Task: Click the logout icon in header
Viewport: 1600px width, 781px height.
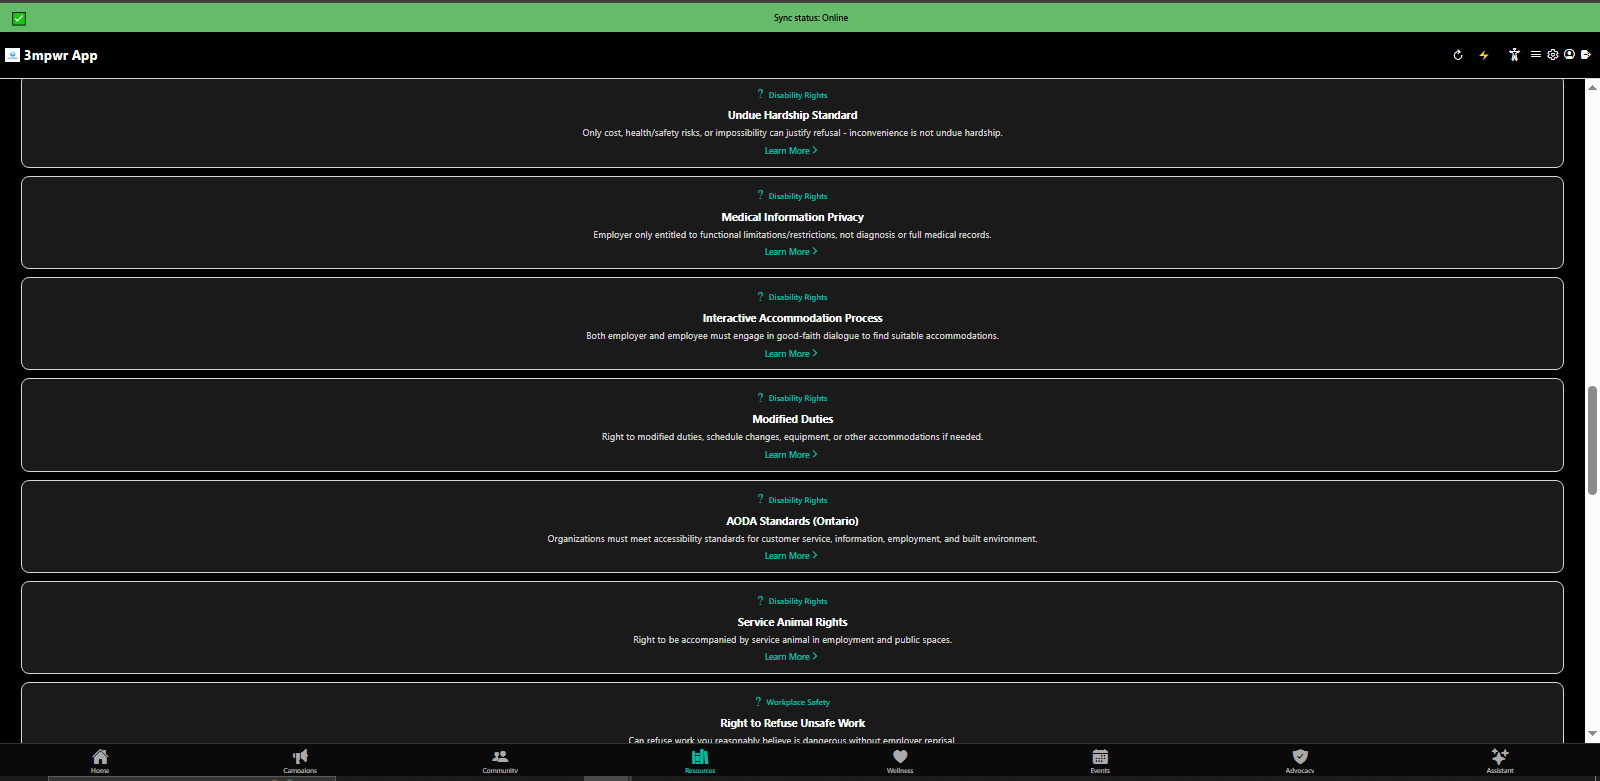Action: click(x=1586, y=55)
